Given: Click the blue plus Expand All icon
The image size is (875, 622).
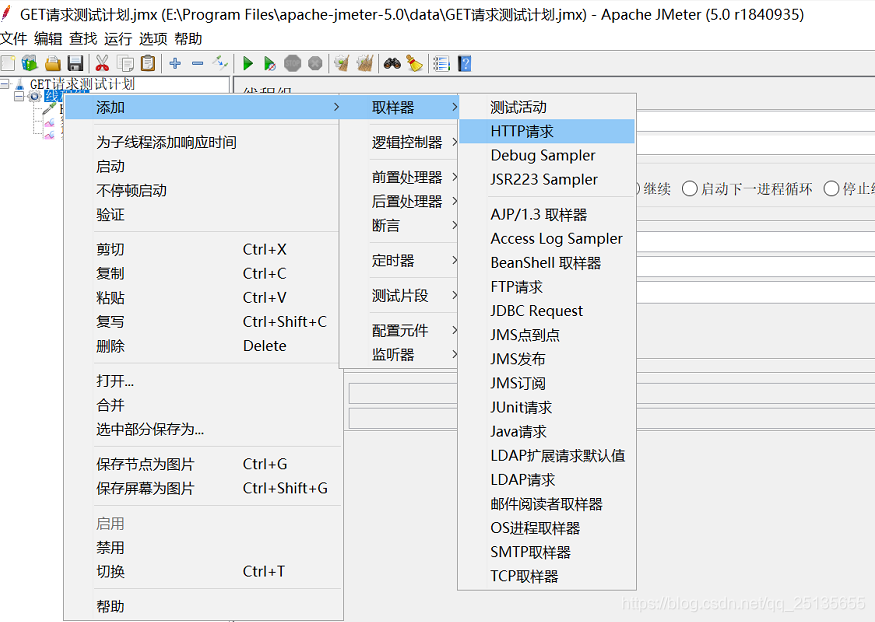Looking at the screenshot, I should 175,63.
